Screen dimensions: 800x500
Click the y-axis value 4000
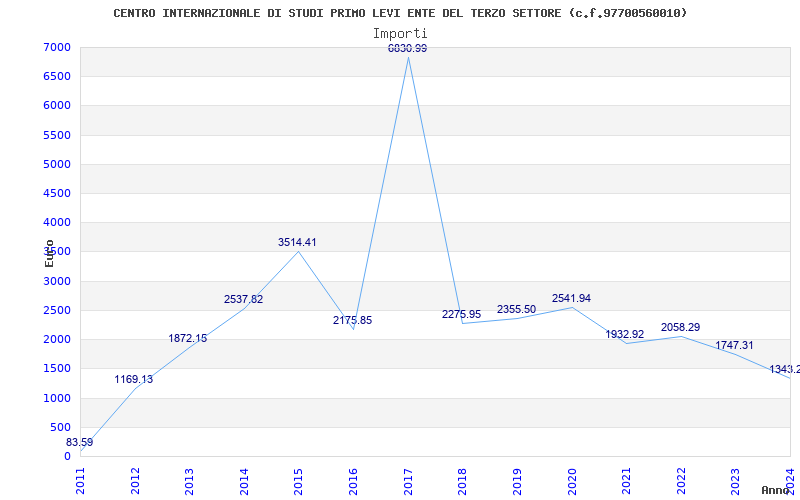57,222
